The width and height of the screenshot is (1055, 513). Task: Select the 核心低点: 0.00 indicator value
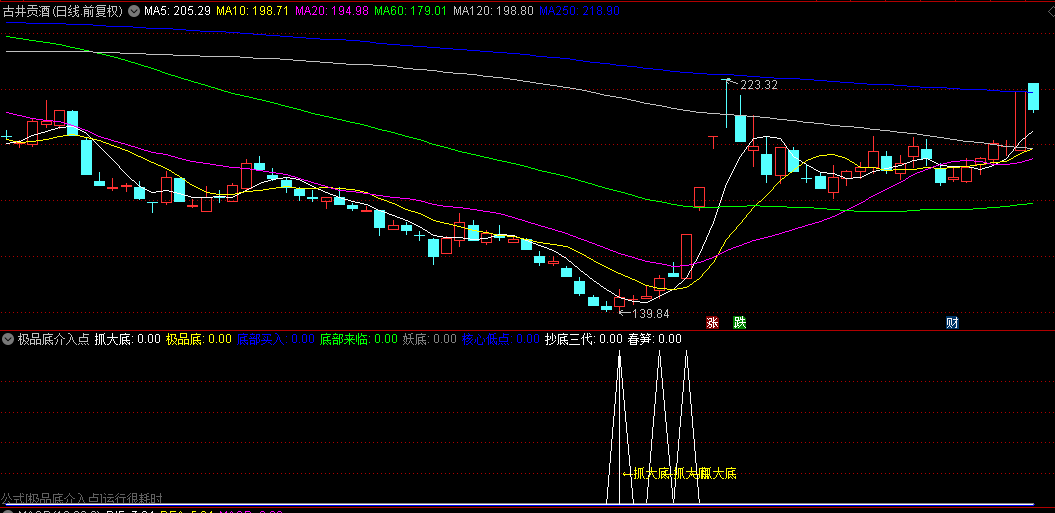(501, 339)
